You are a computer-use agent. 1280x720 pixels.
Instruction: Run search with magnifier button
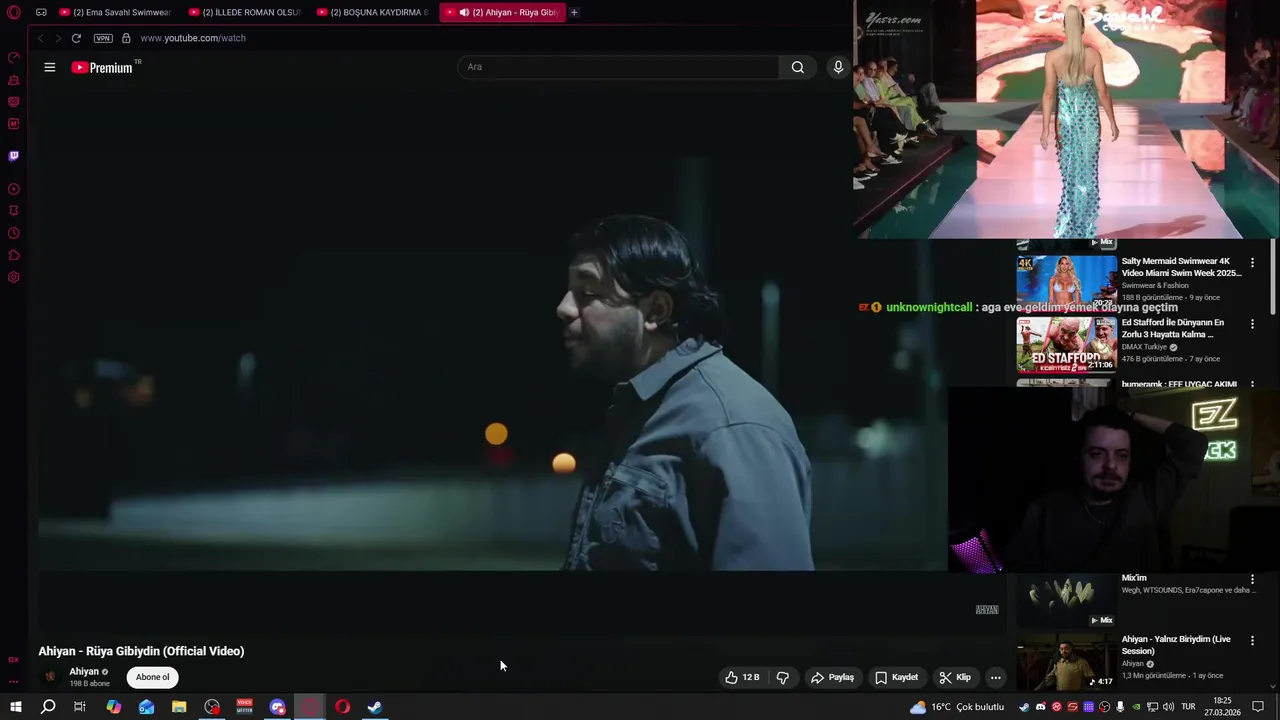coord(798,67)
